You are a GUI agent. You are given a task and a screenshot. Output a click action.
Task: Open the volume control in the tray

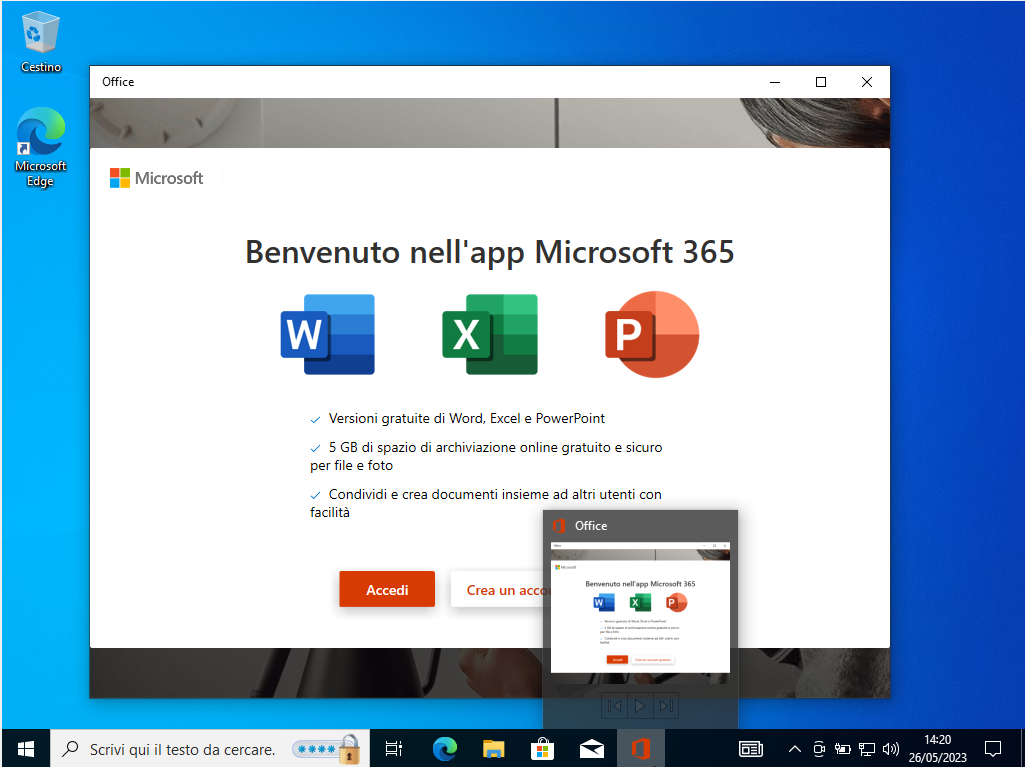click(891, 749)
